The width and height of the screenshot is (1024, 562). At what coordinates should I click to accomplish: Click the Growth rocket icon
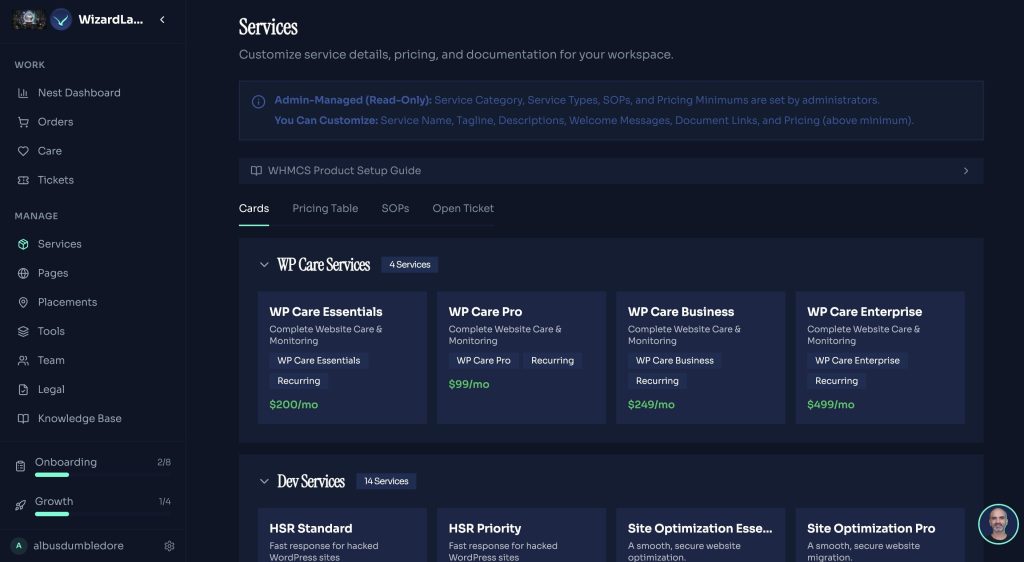tap(21, 505)
